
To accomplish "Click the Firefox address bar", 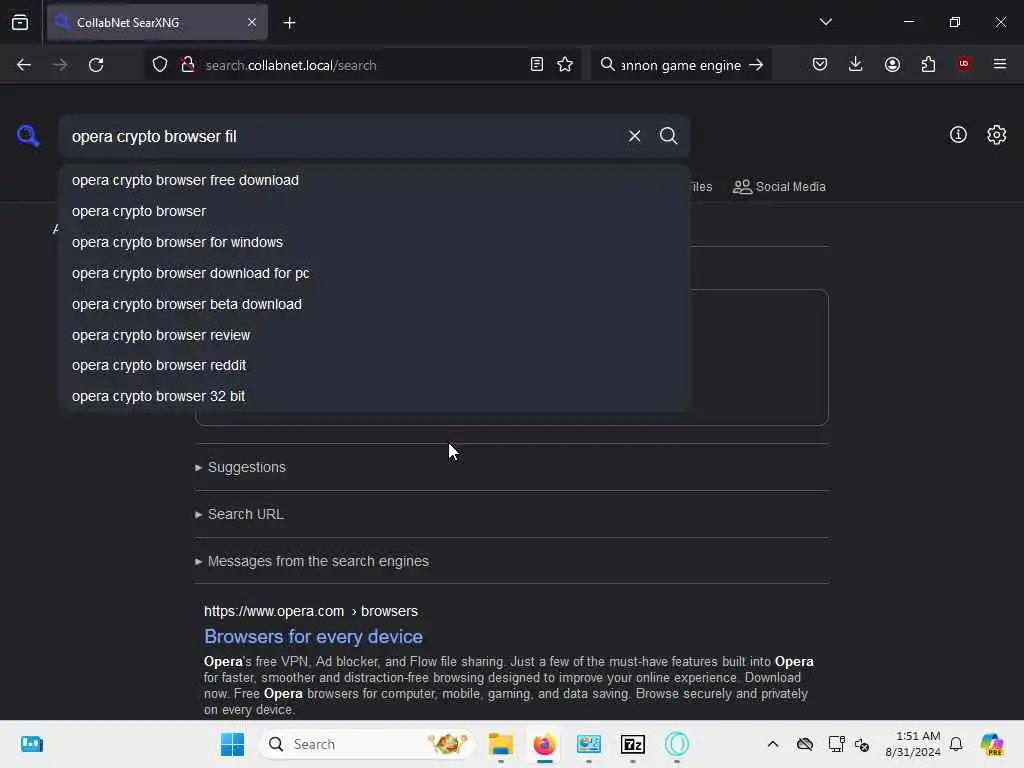I will 362,65.
